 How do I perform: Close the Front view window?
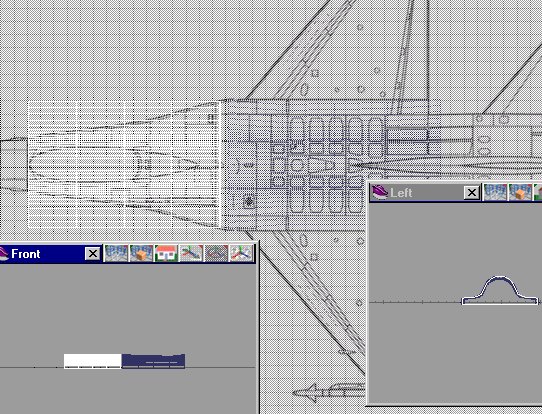pos(93,254)
